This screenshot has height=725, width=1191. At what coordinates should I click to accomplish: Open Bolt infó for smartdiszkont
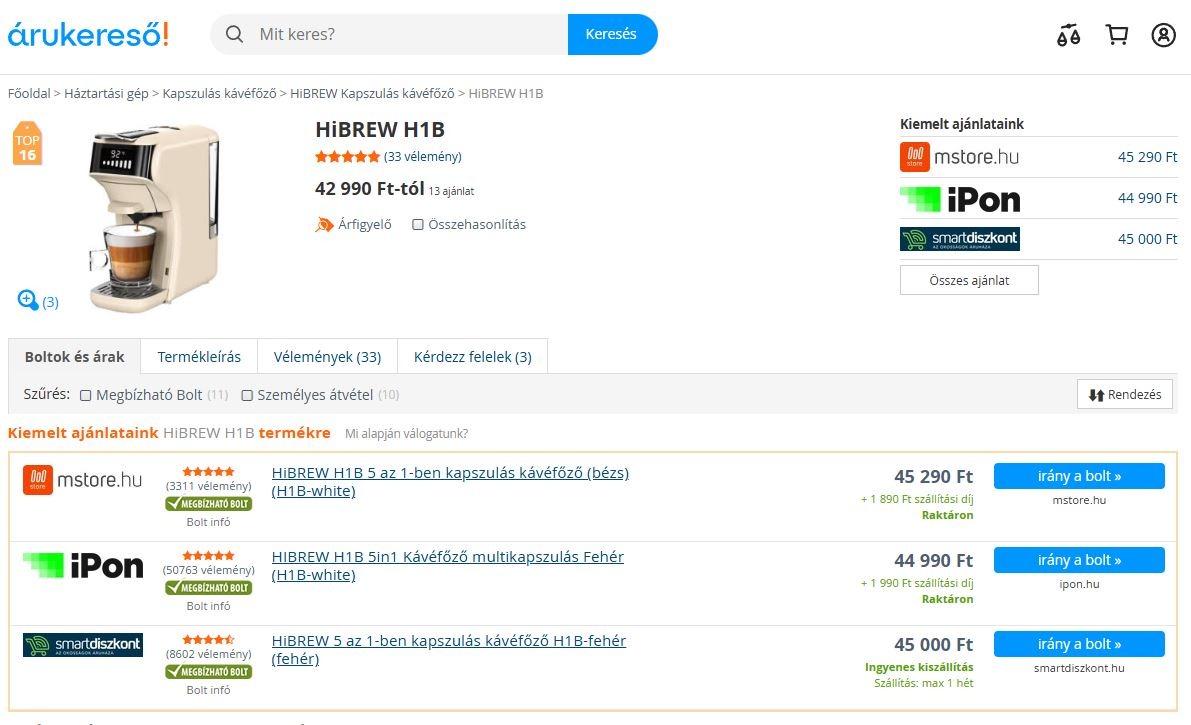pos(208,690)
